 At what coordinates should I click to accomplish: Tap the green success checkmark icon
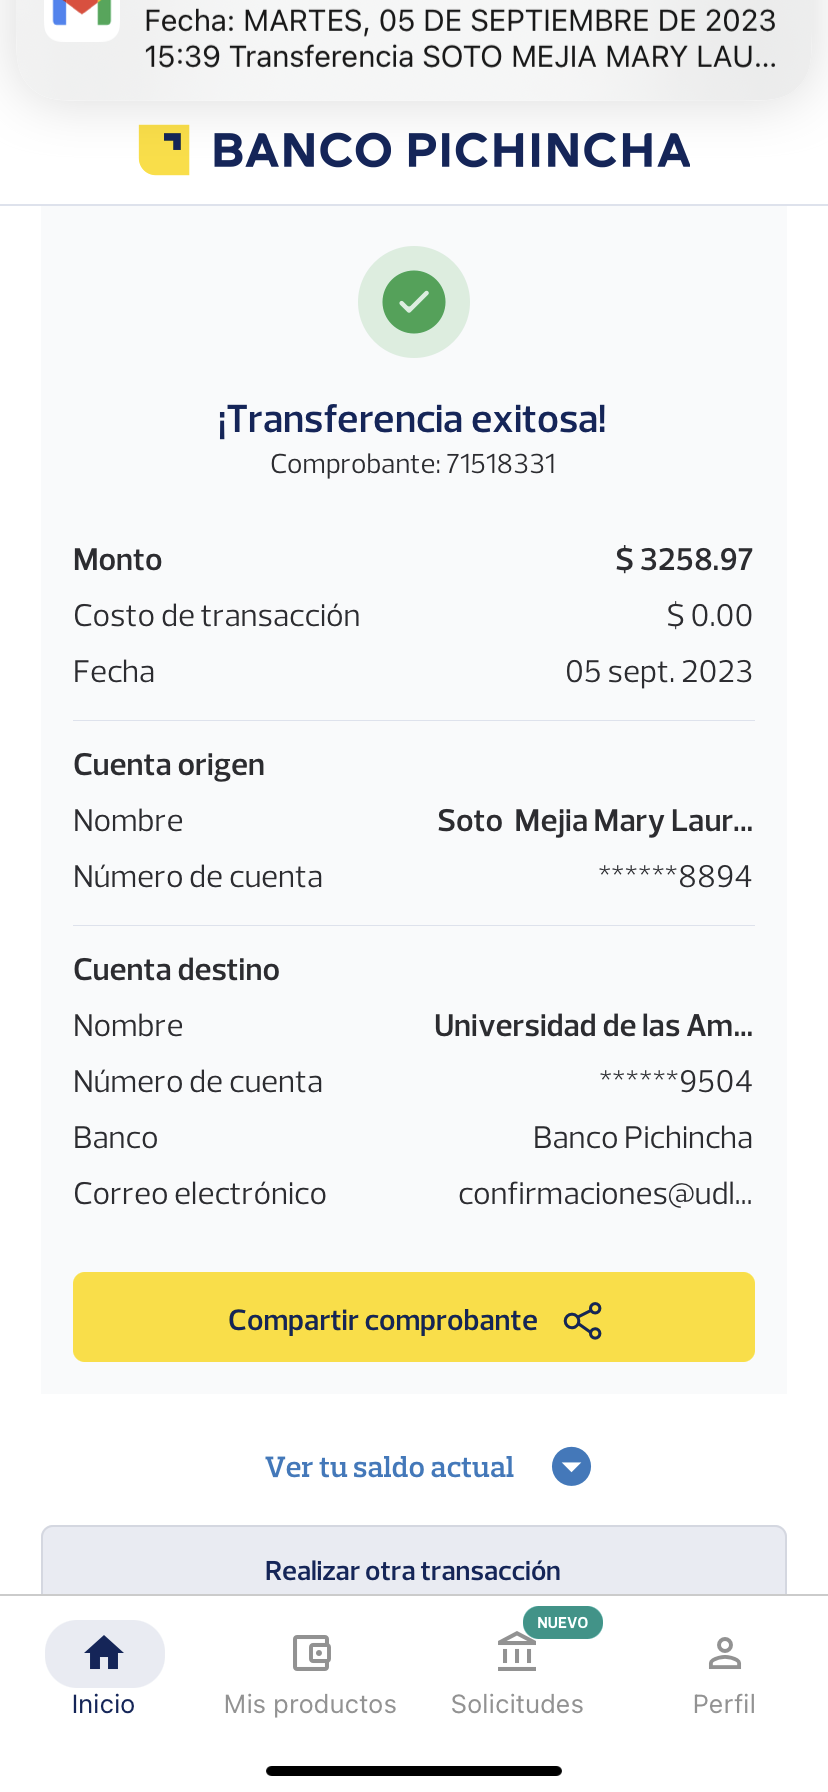point(414,301)
